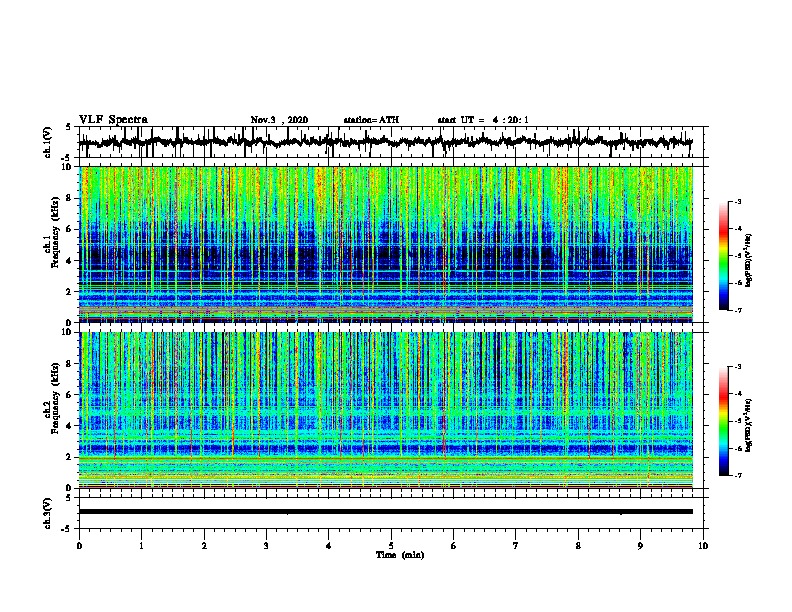Click the ch.2 spectrogram plot area
Viewport: 792px width, 612px height.
pos(386,410)
